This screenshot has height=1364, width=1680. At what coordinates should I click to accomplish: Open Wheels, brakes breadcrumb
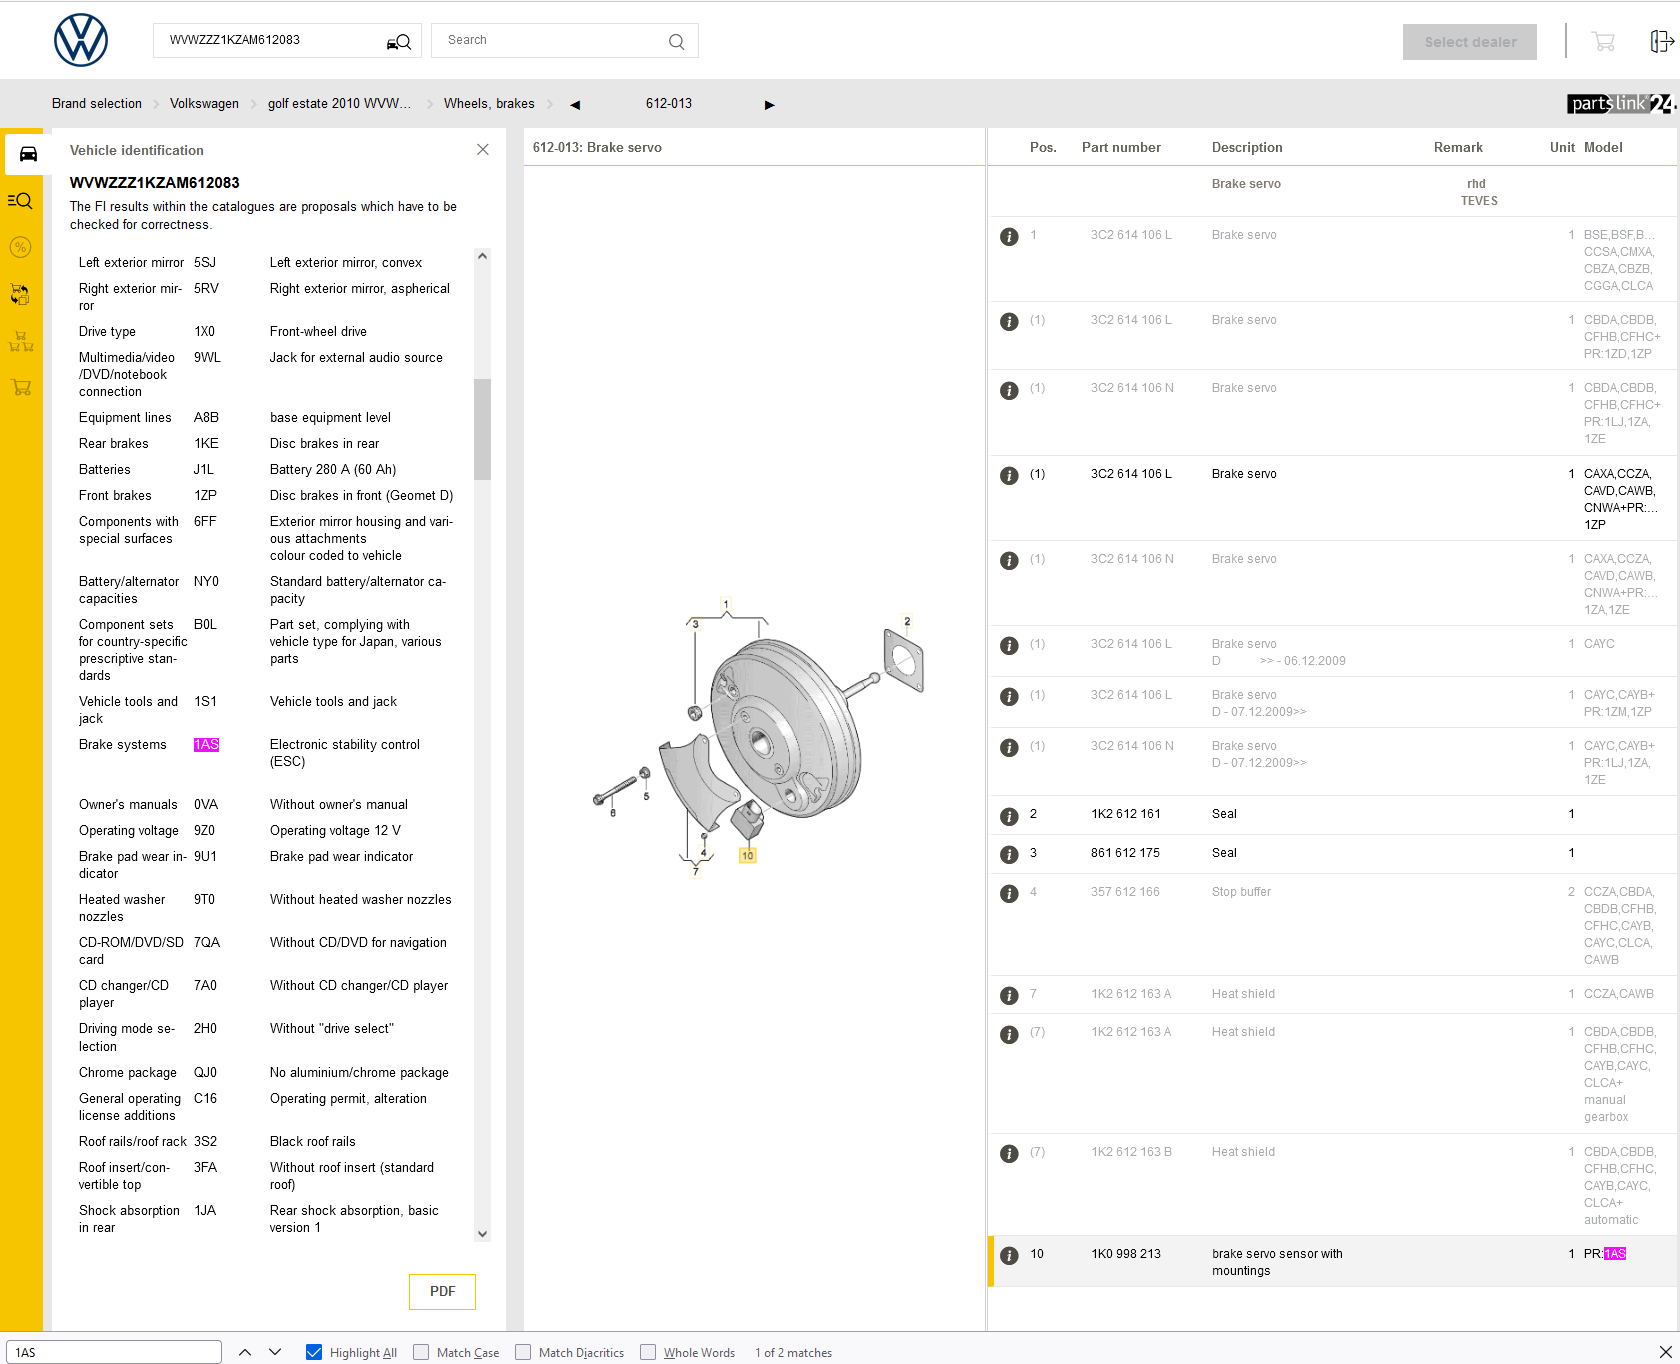tap(489, 104)
